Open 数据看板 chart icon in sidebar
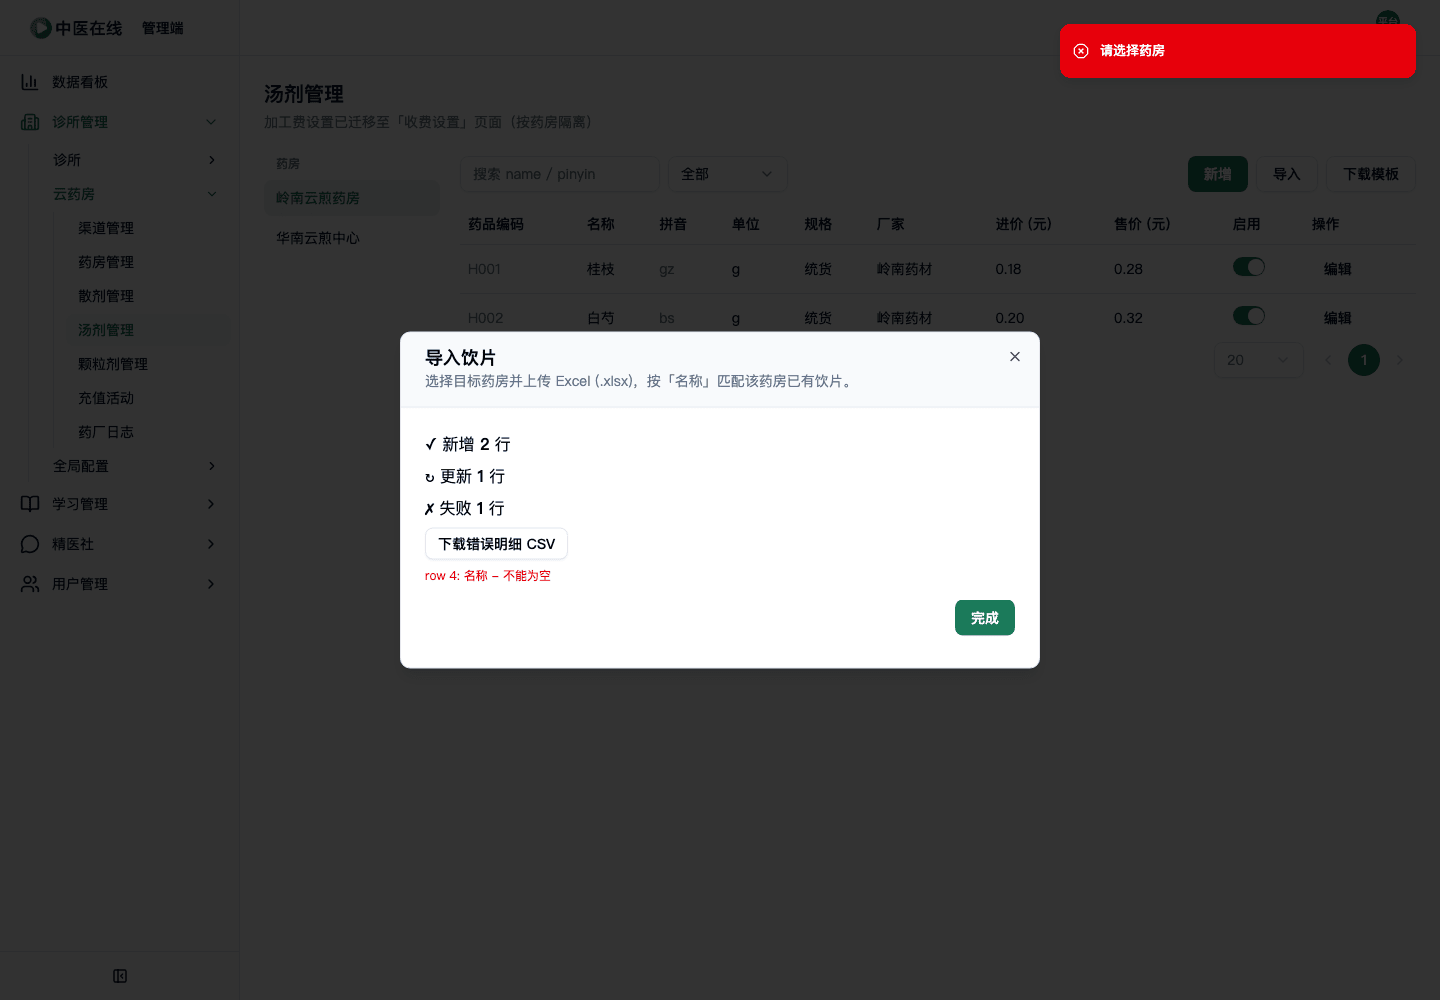Image resolution: width=1440 pixels, height=1000 pixels. click(x=30, y=82)
